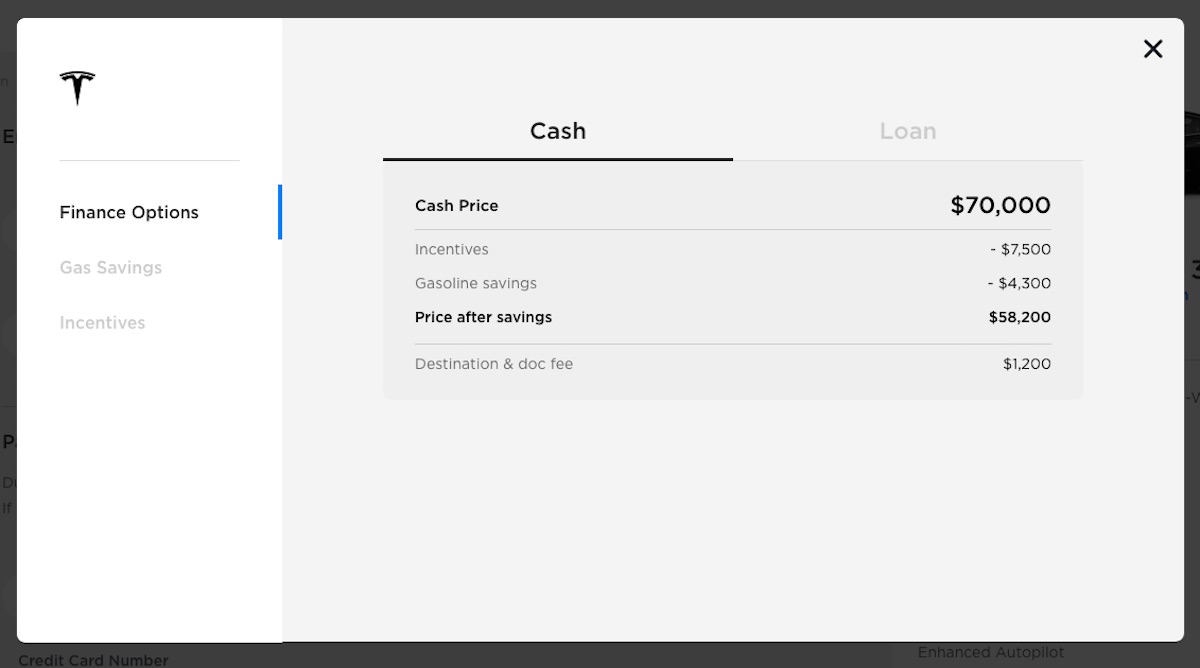Click the - $7,500 incentives value

pos(1020,249)
